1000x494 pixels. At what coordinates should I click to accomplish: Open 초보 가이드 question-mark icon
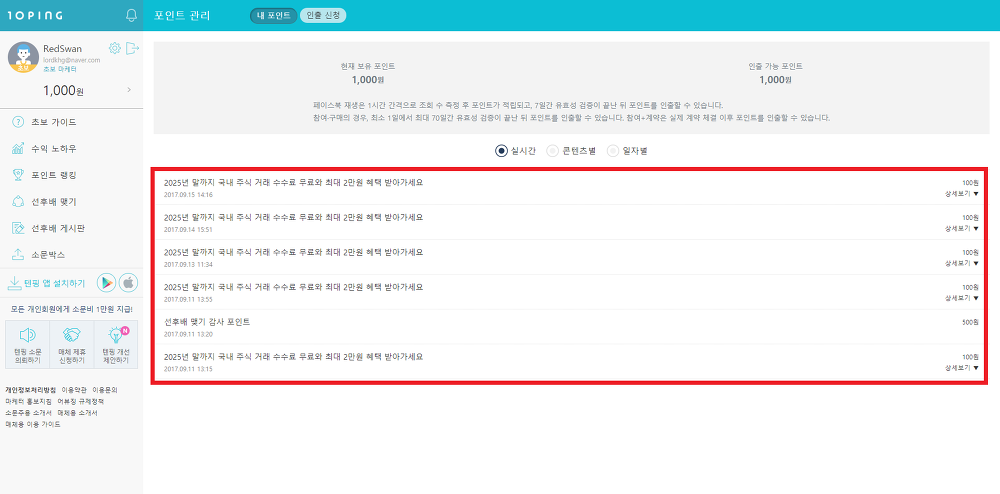18,122
